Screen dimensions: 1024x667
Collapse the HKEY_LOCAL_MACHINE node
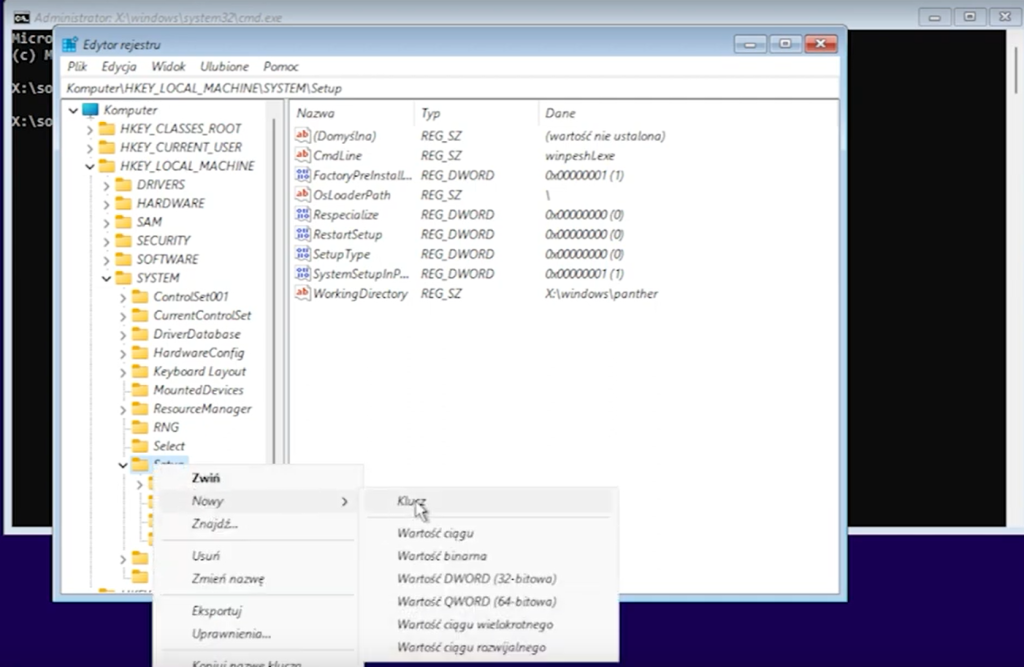click(x=89, y=167)
